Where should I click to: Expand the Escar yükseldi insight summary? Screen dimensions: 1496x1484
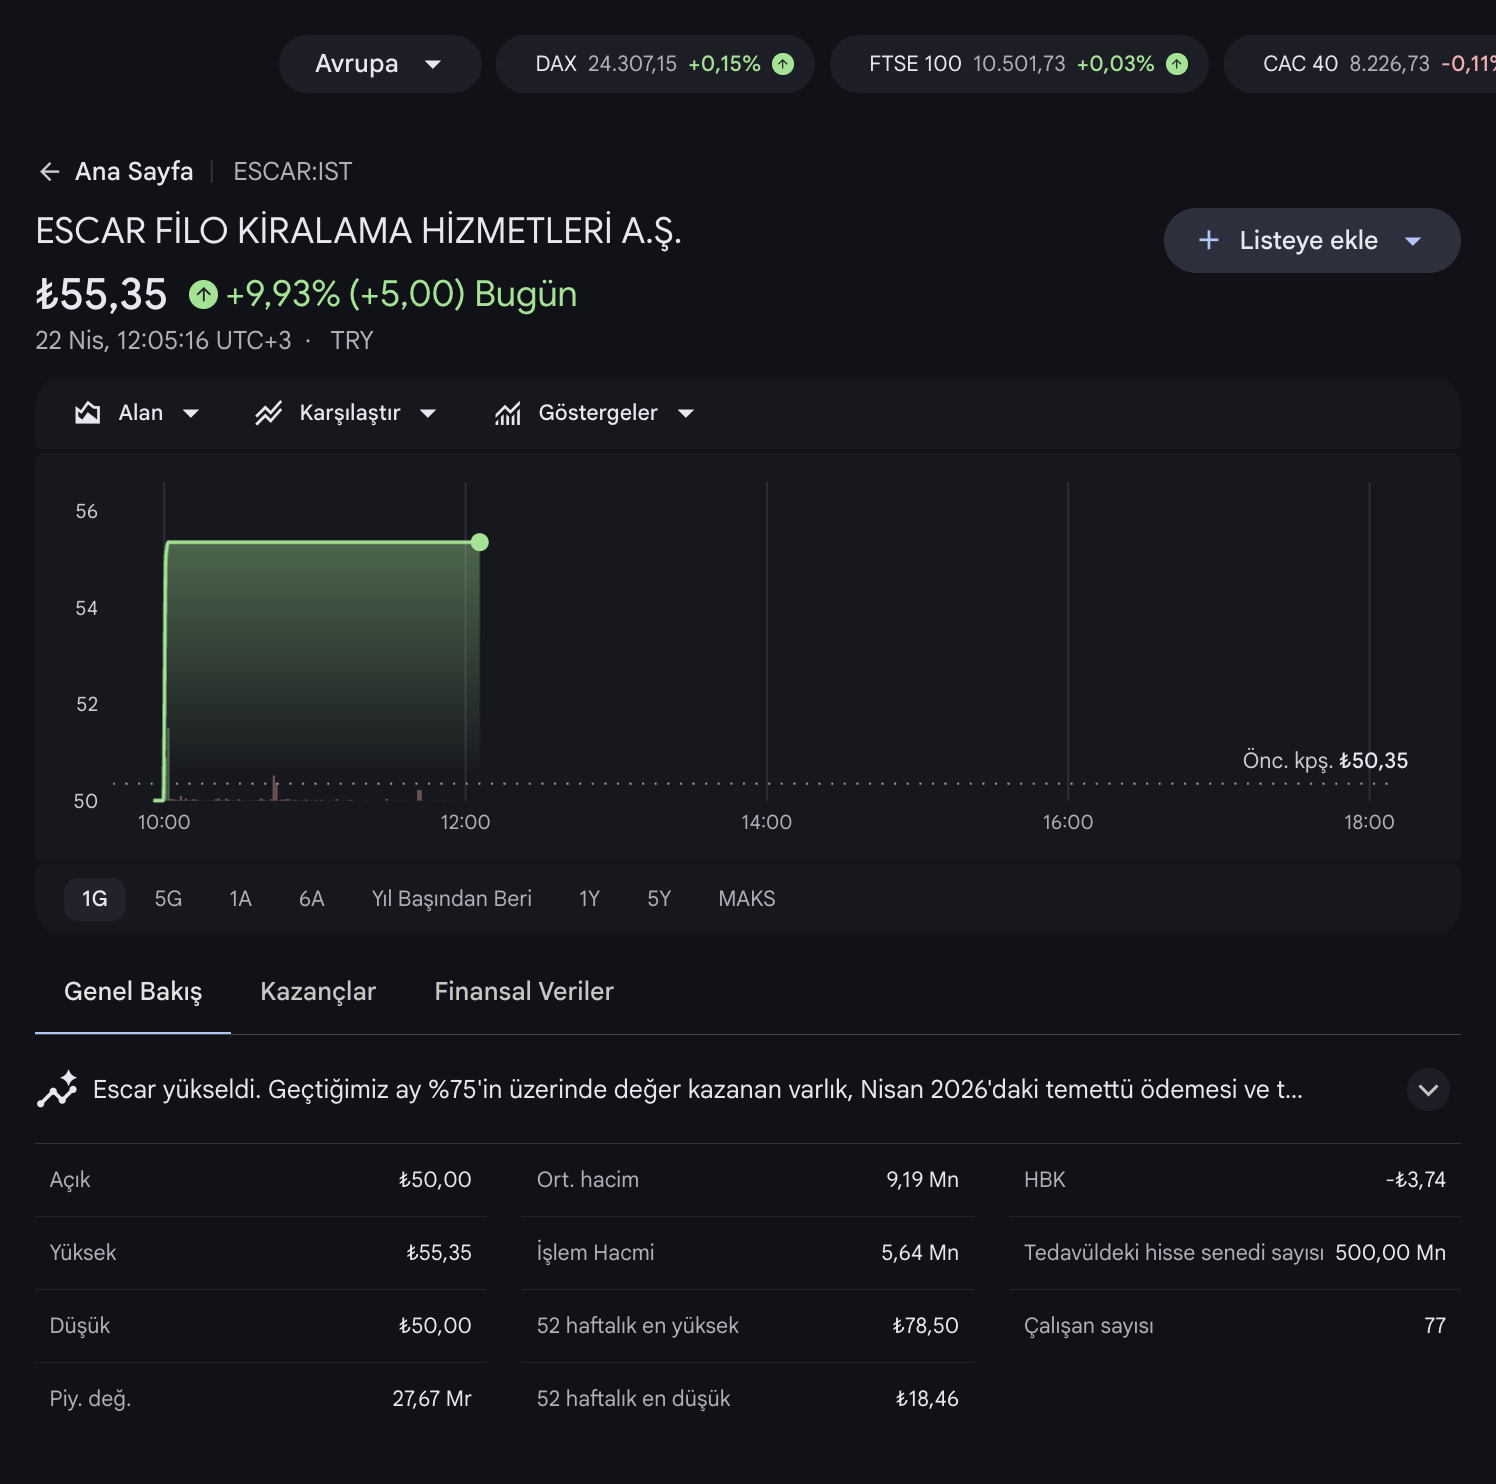[1428, 1089]
